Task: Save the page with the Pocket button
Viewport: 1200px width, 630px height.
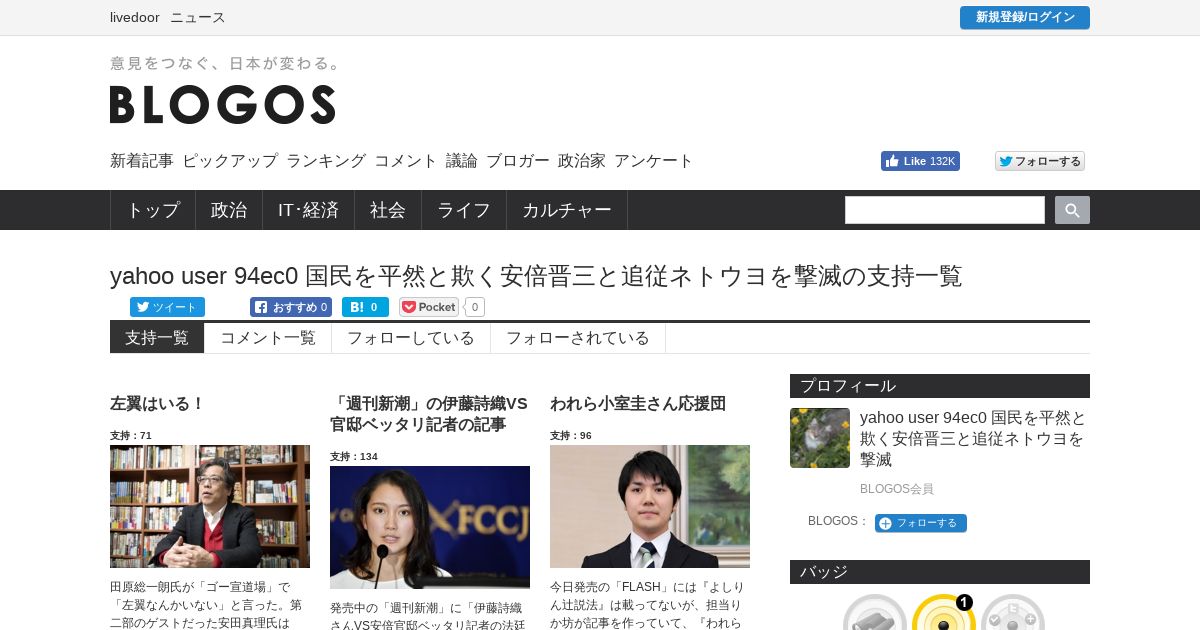Action: click(429, 307)
